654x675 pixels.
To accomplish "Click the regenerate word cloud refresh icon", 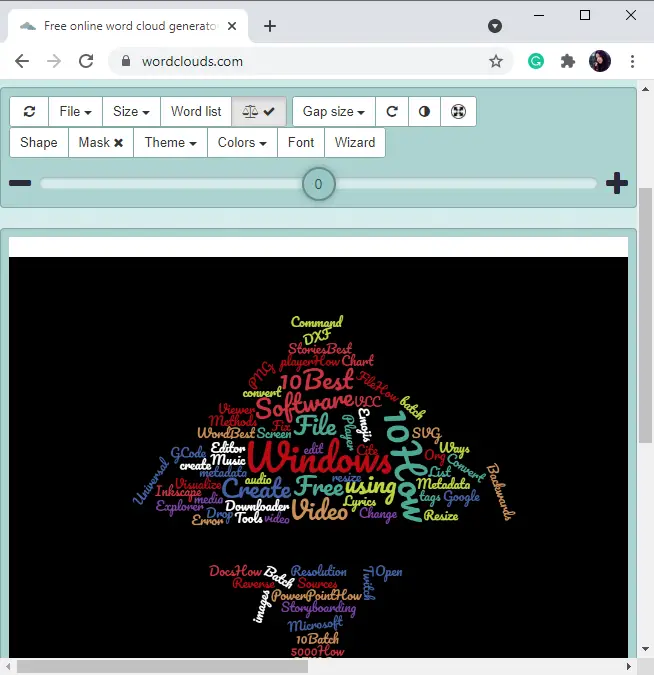I will 29,111.
